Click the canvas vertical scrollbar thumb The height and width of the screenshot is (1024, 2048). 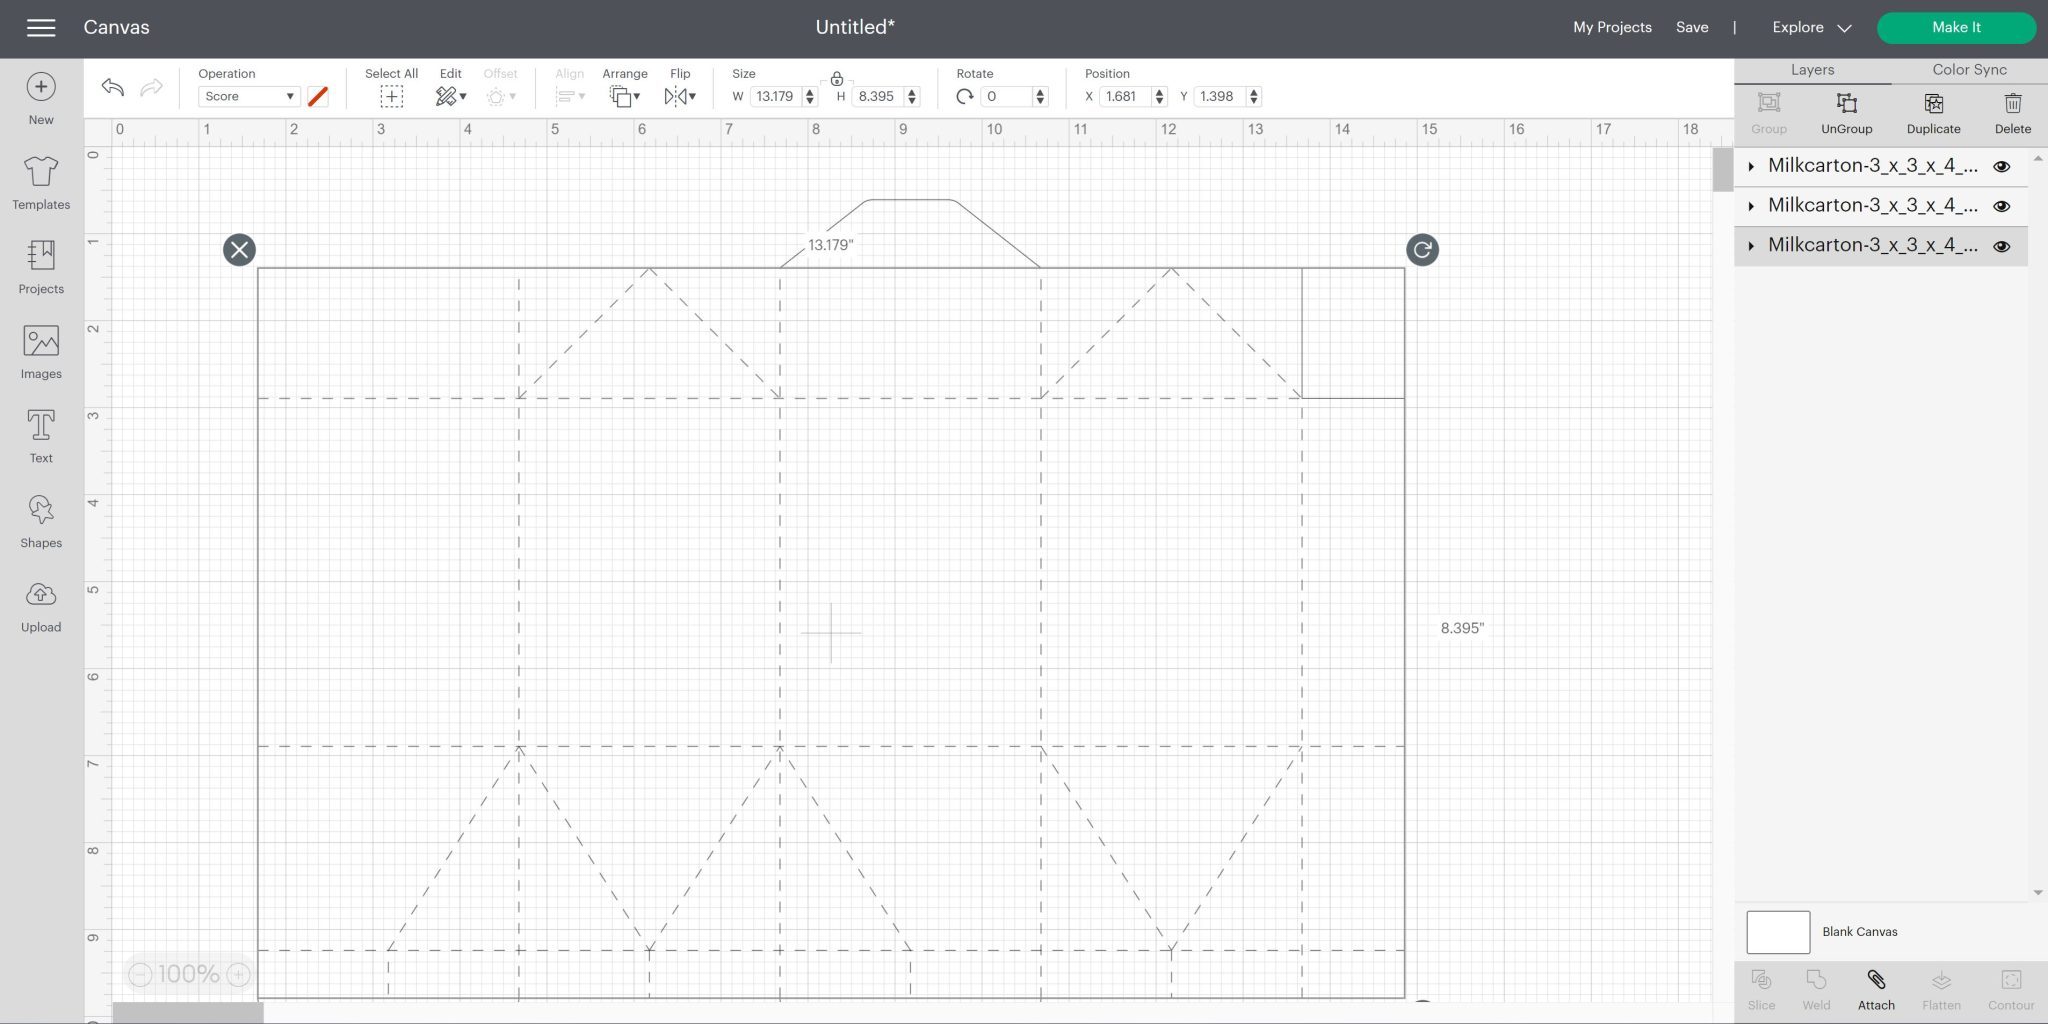coord(1722,169)
